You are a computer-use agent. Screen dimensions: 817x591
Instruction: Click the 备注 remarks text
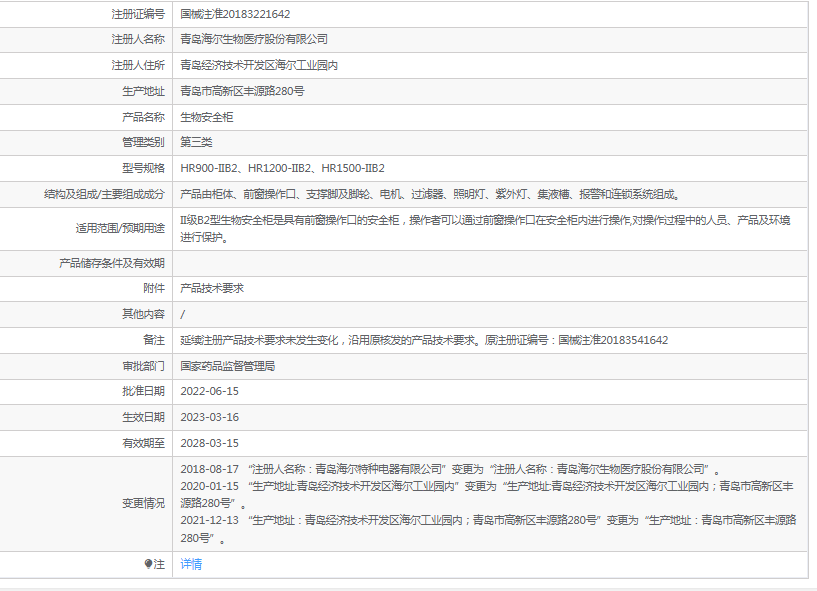424,340
